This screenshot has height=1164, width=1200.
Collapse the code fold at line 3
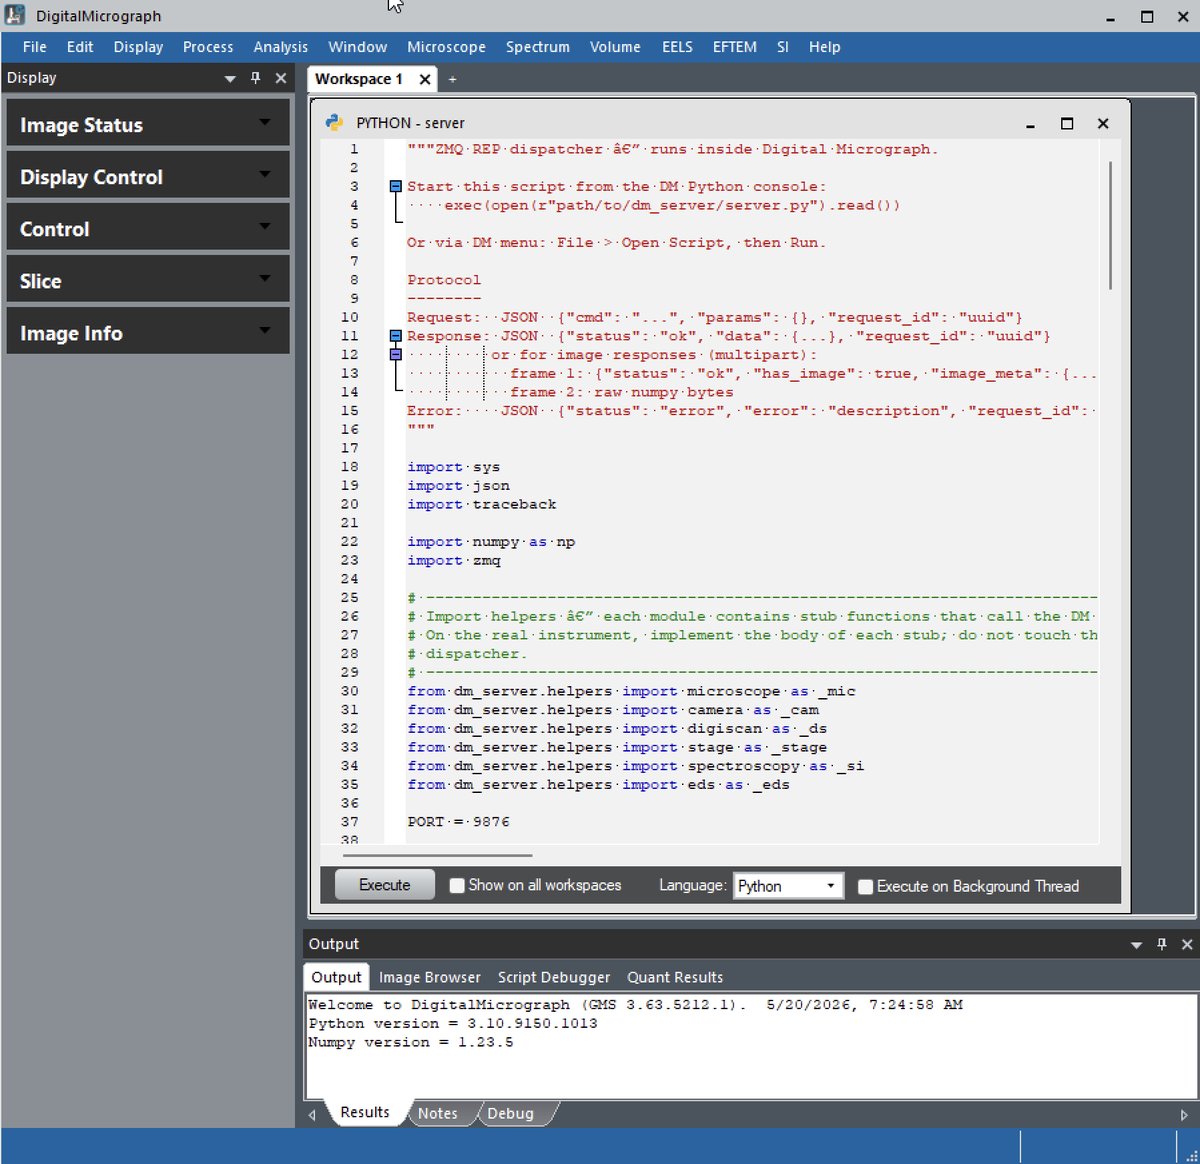coord(396,186)
